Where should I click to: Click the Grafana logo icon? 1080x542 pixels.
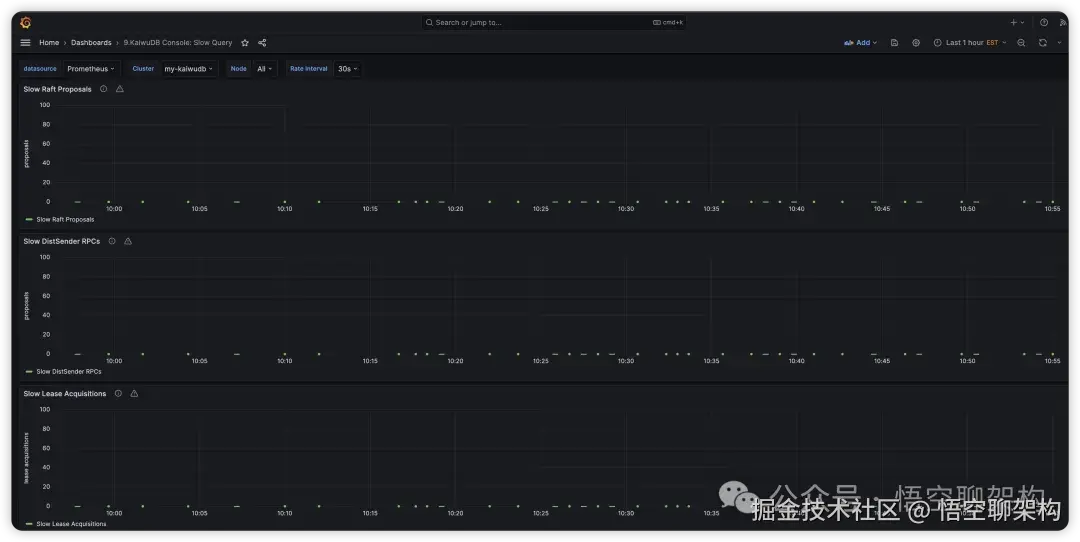tap(25, 22)
